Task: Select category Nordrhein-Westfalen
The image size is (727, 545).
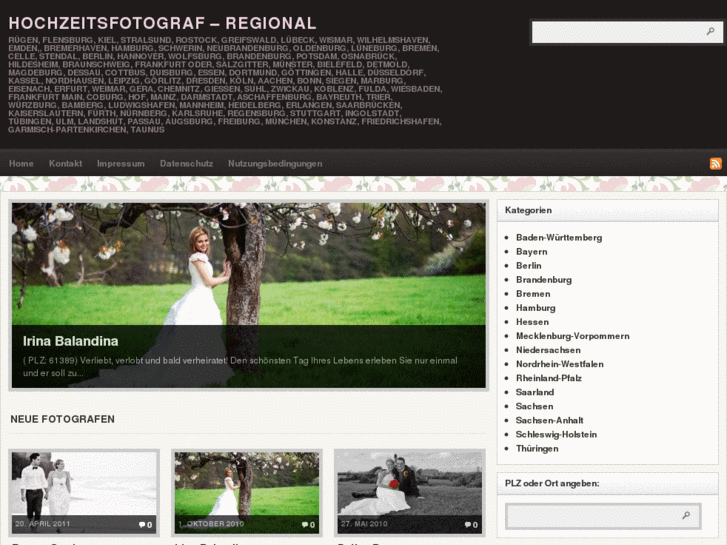Action: pos(560,364)
